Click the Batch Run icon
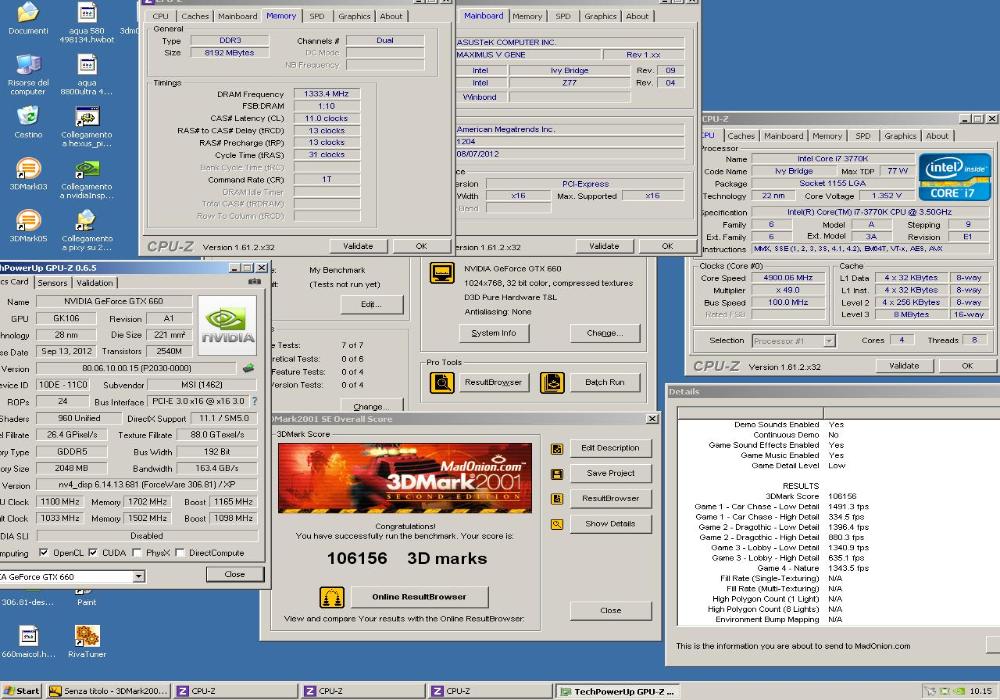 (552, 383)
